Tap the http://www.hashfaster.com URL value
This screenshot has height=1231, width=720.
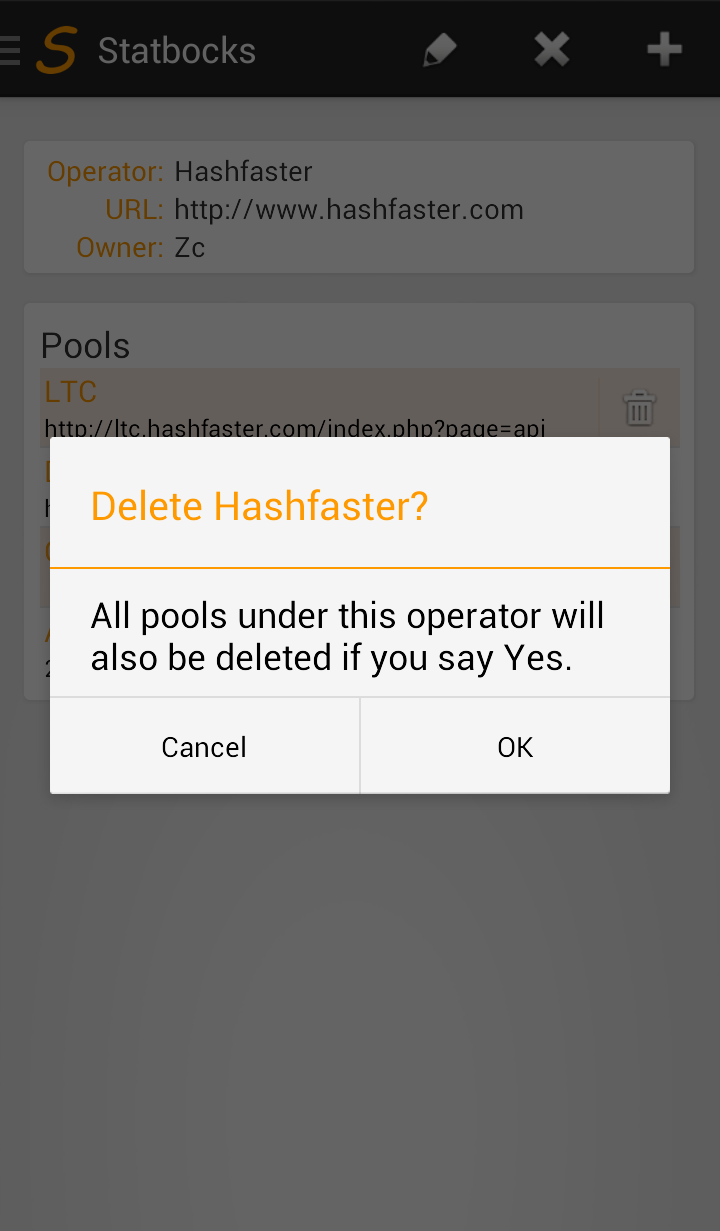click(x=349, y=210)
